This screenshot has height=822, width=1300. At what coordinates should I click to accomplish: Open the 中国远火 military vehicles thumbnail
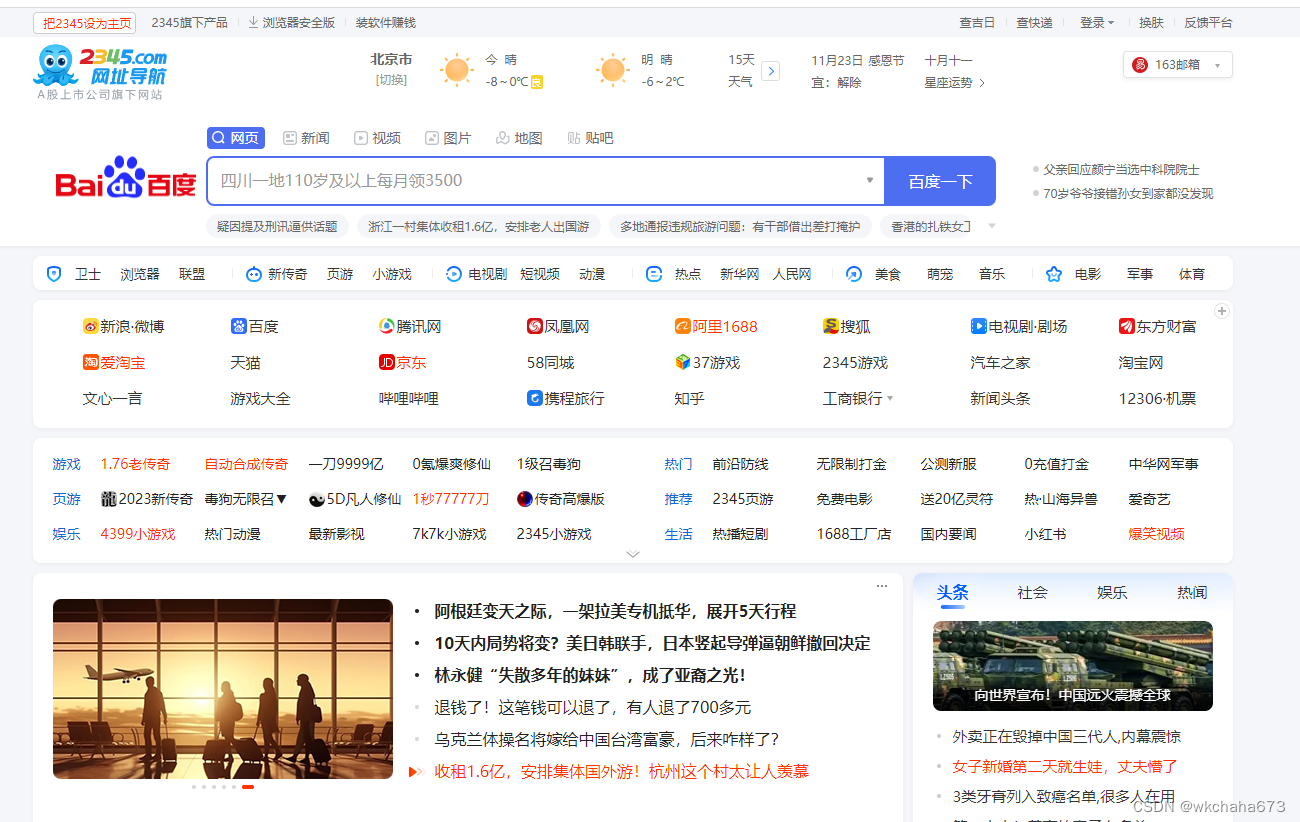click(x=1073, y=666)
